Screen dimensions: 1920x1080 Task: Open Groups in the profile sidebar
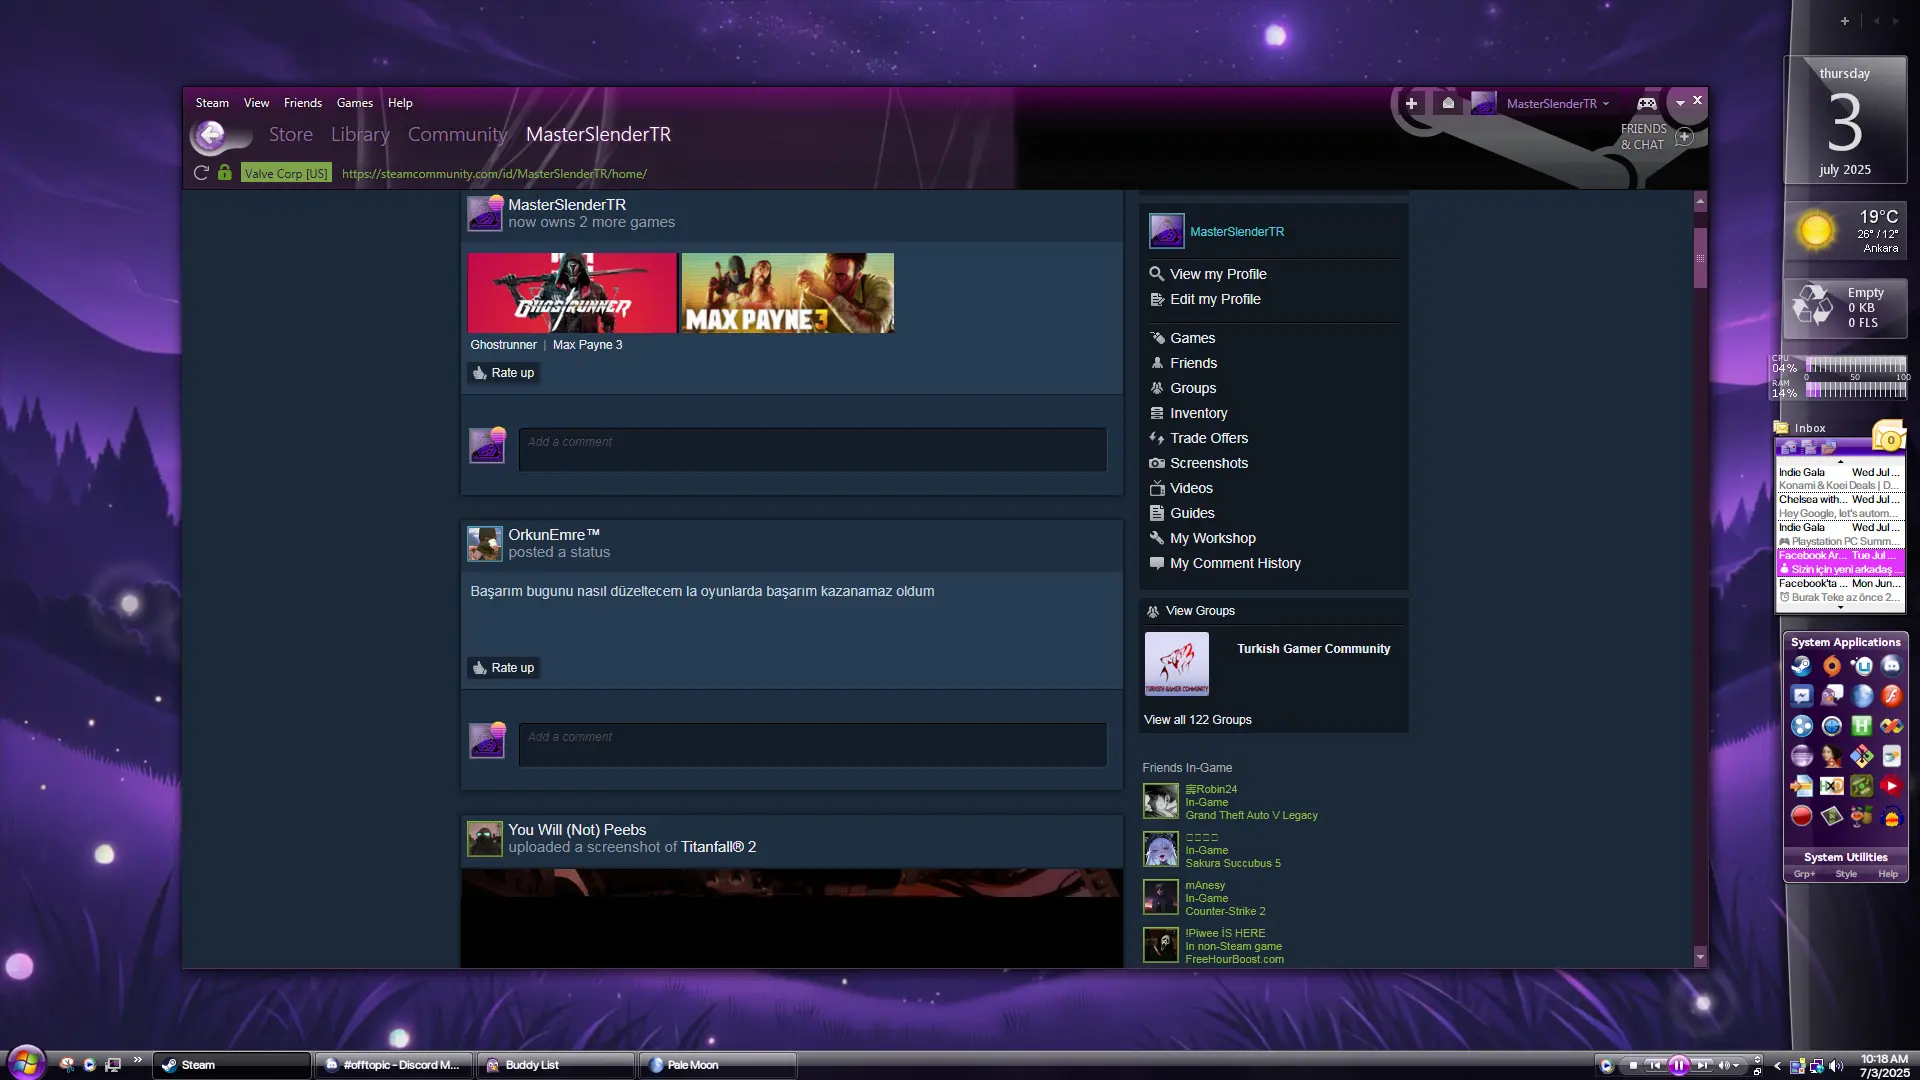point(1193,388)
